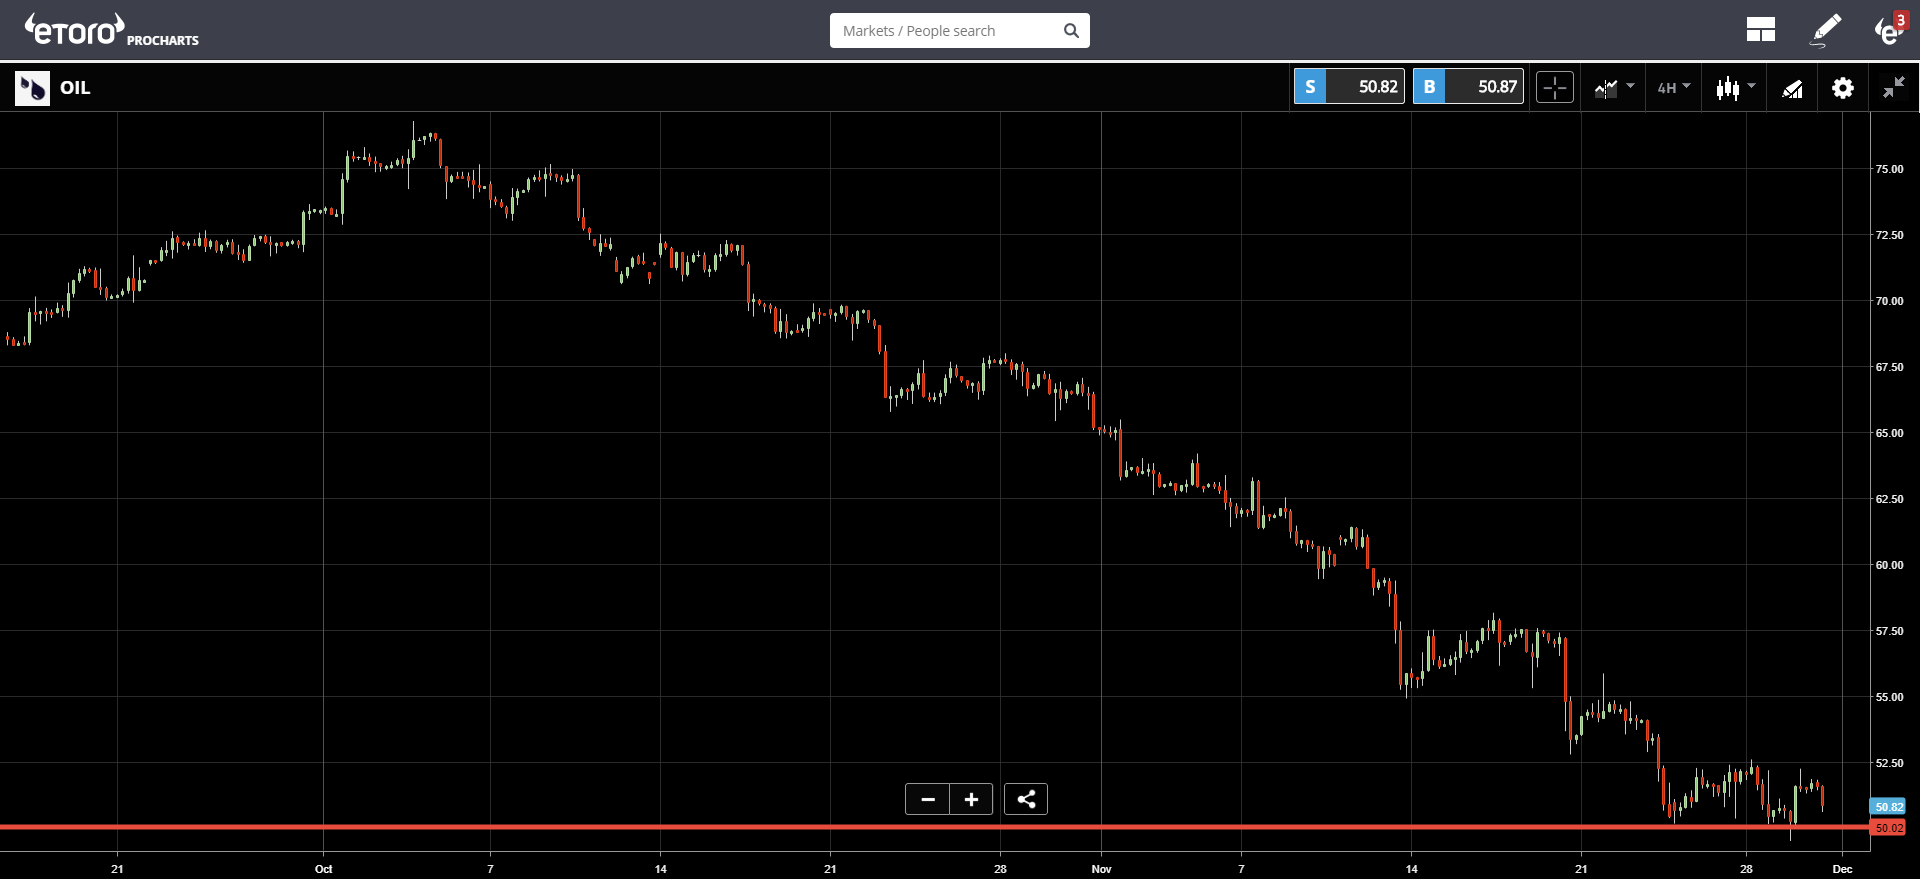Image resolution: width=1920 pixels, height=879 pixels.
Task: Toggle the crosshair cursor tool
Action: pos(1555,87)
